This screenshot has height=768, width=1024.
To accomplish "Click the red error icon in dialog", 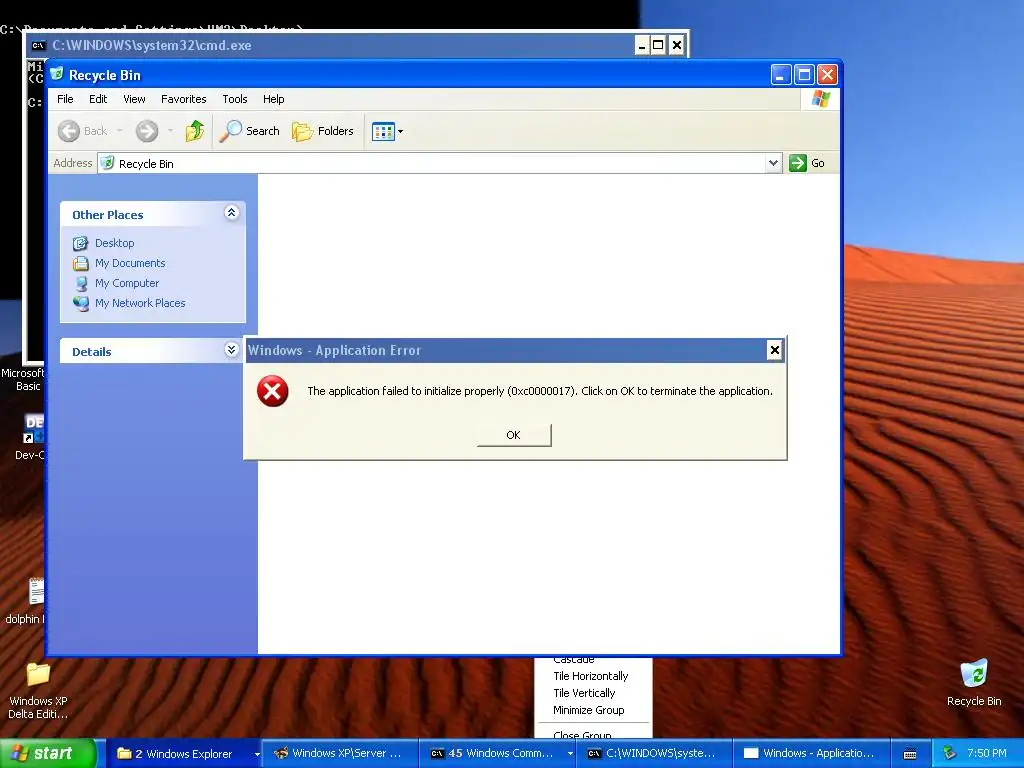I will 272,391.
